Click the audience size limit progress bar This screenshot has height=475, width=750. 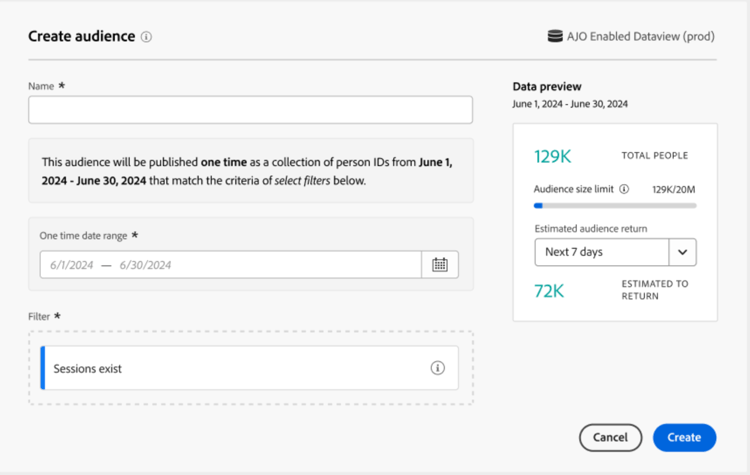coord(615,205)
